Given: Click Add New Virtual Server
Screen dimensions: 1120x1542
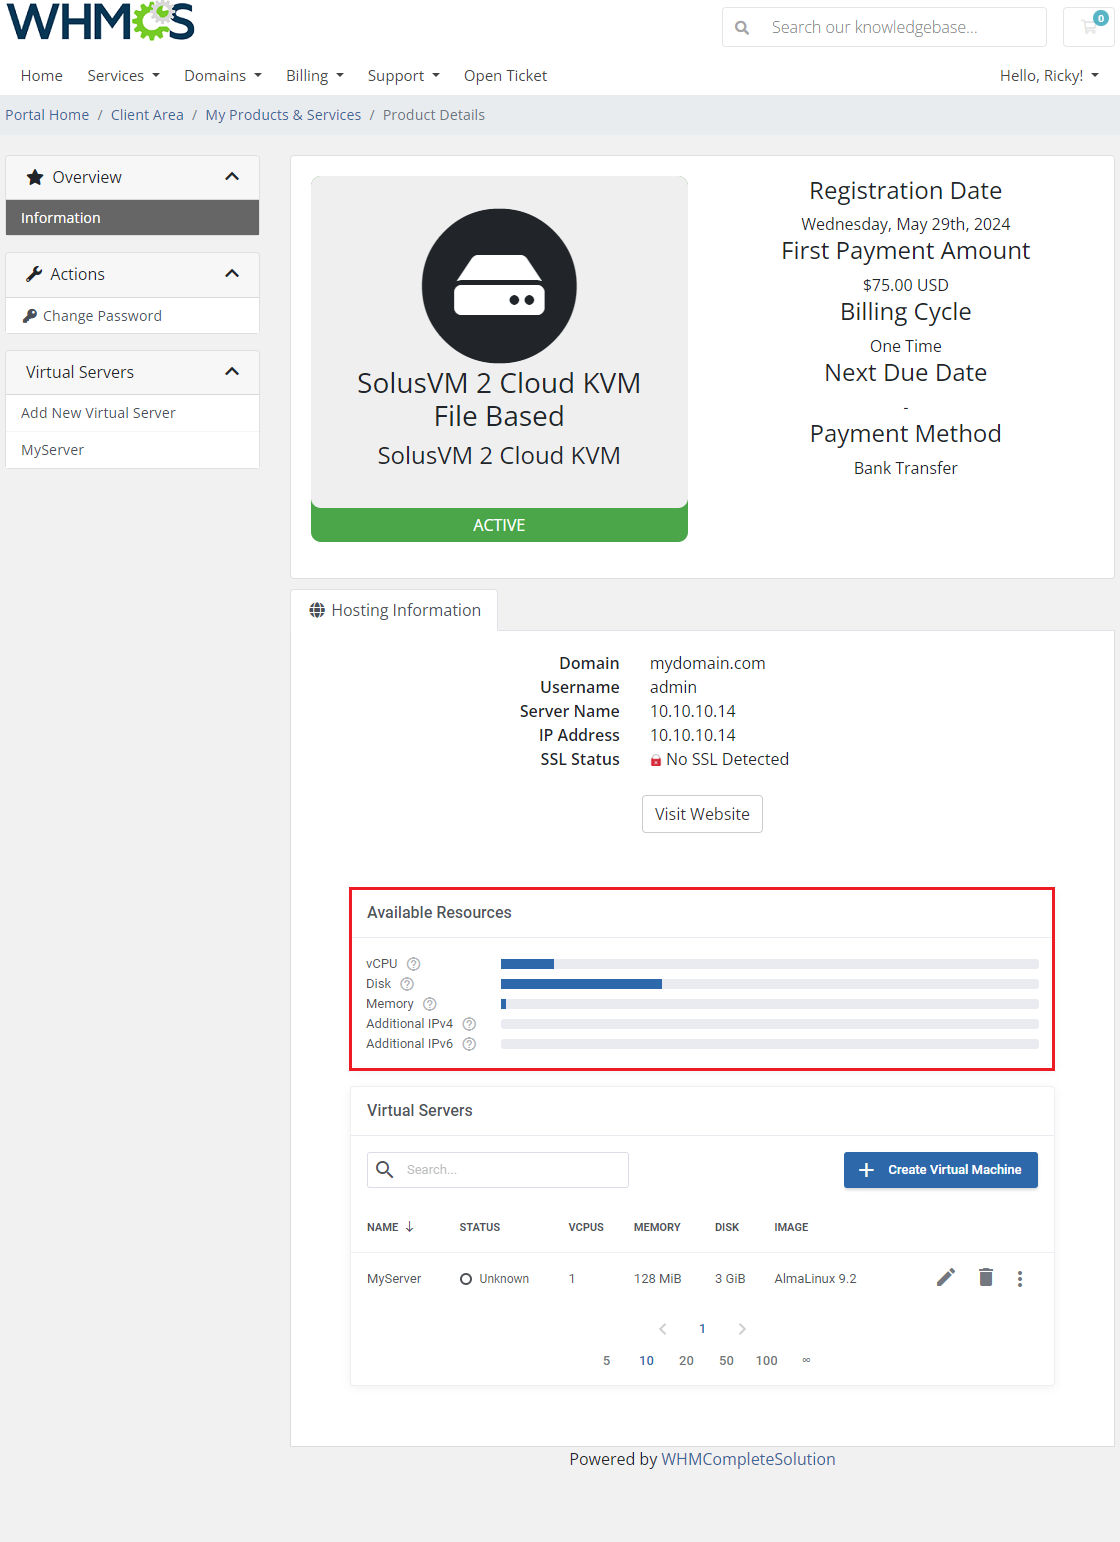Looking at the screenshot, I should click(x=132, y=413).
